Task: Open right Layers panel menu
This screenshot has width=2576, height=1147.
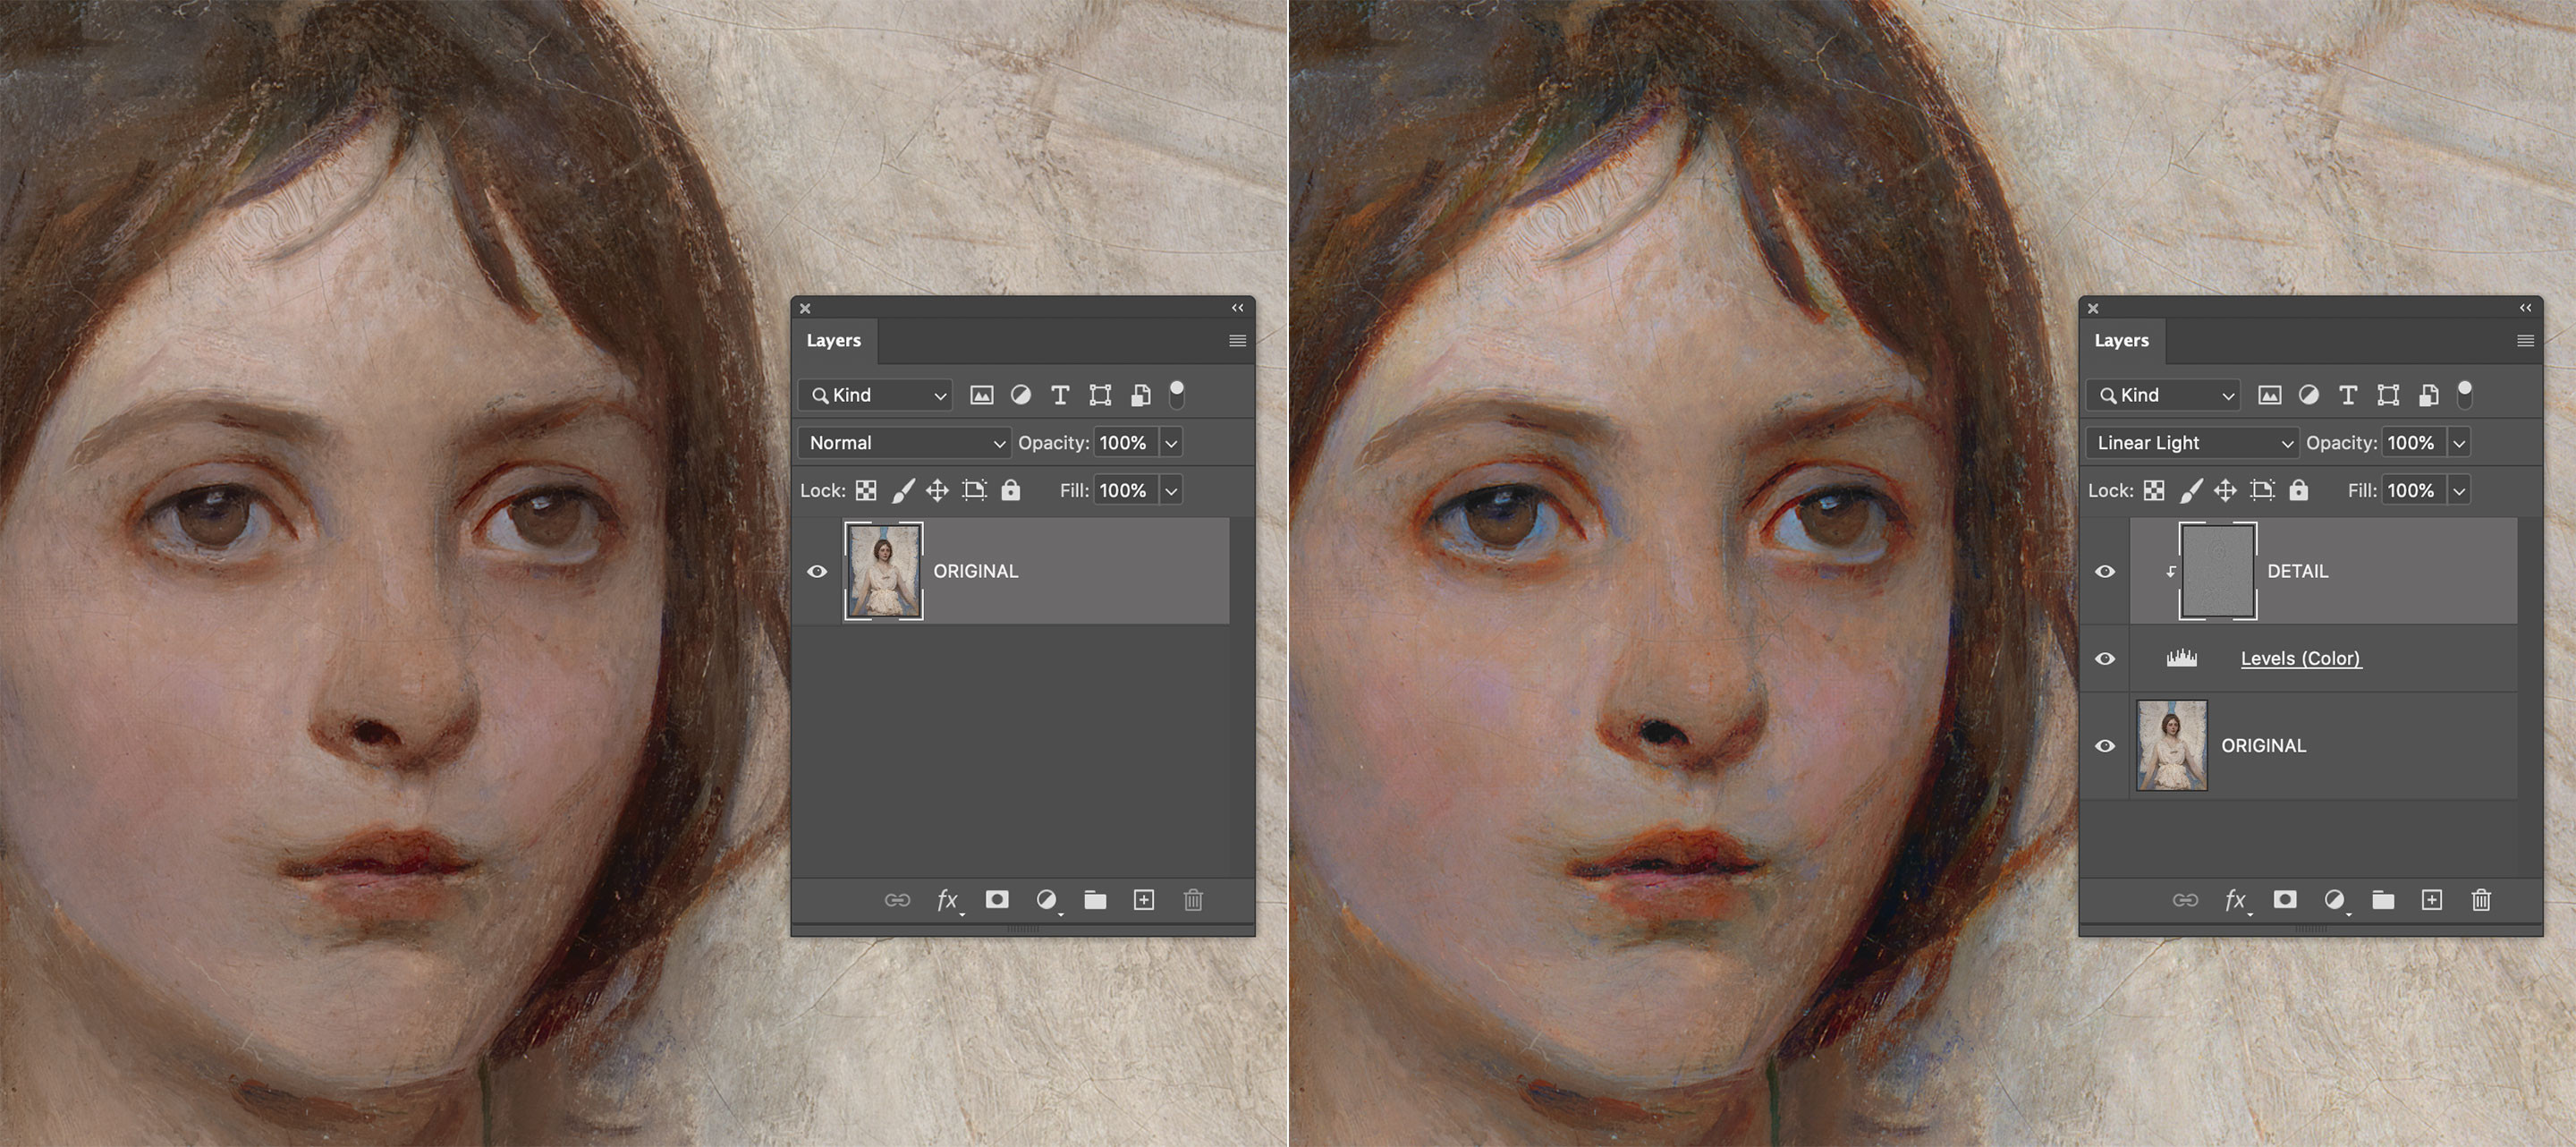Action: (2525, 341)
